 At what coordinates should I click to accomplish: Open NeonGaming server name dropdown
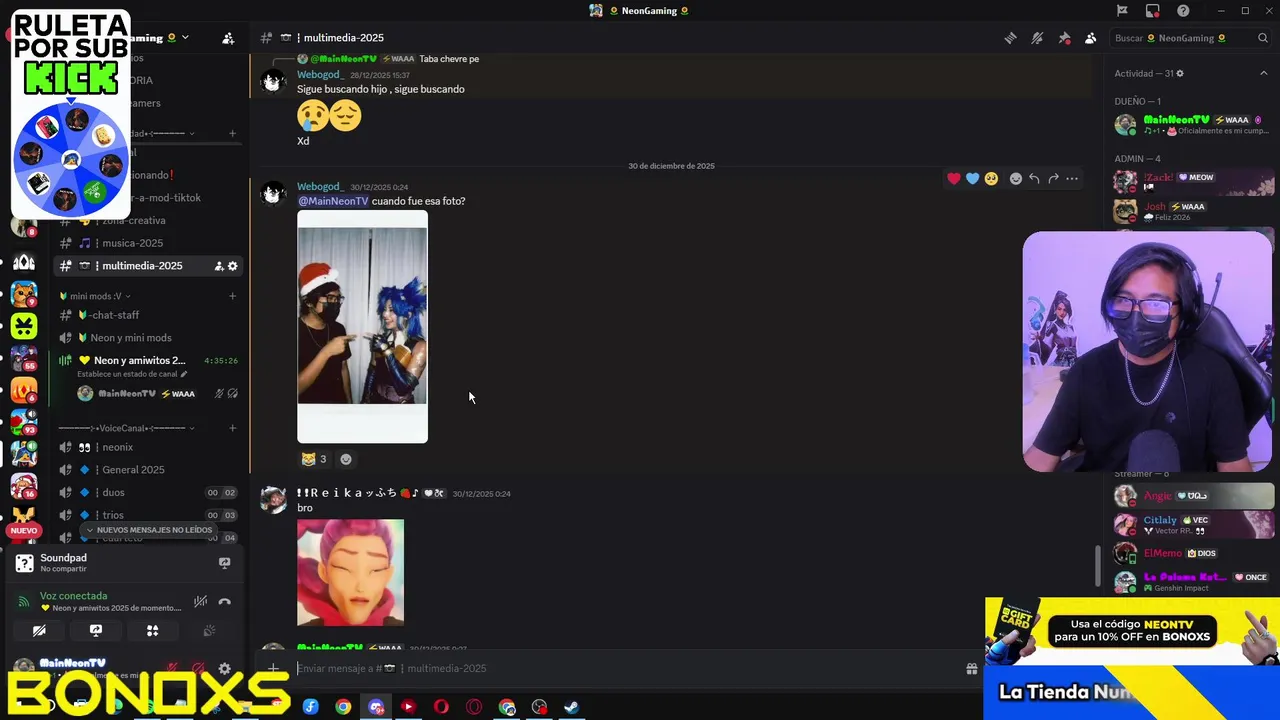(158, 38)
